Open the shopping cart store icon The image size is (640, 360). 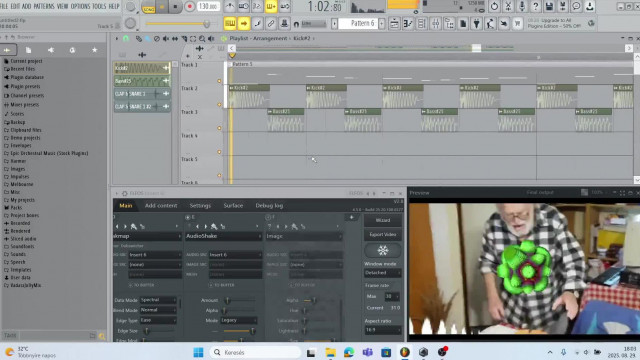coord(518,24)
